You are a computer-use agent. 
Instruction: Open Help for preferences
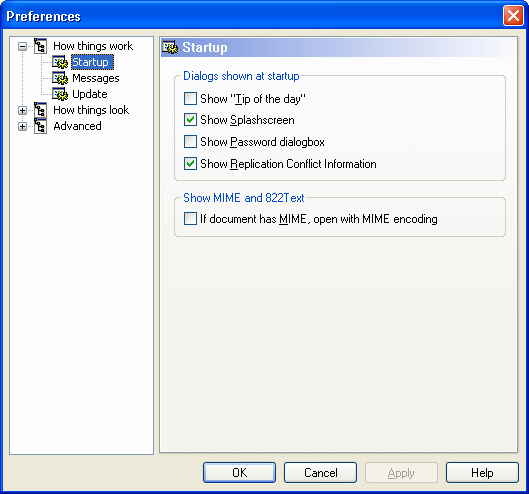[x=482, y=472]
